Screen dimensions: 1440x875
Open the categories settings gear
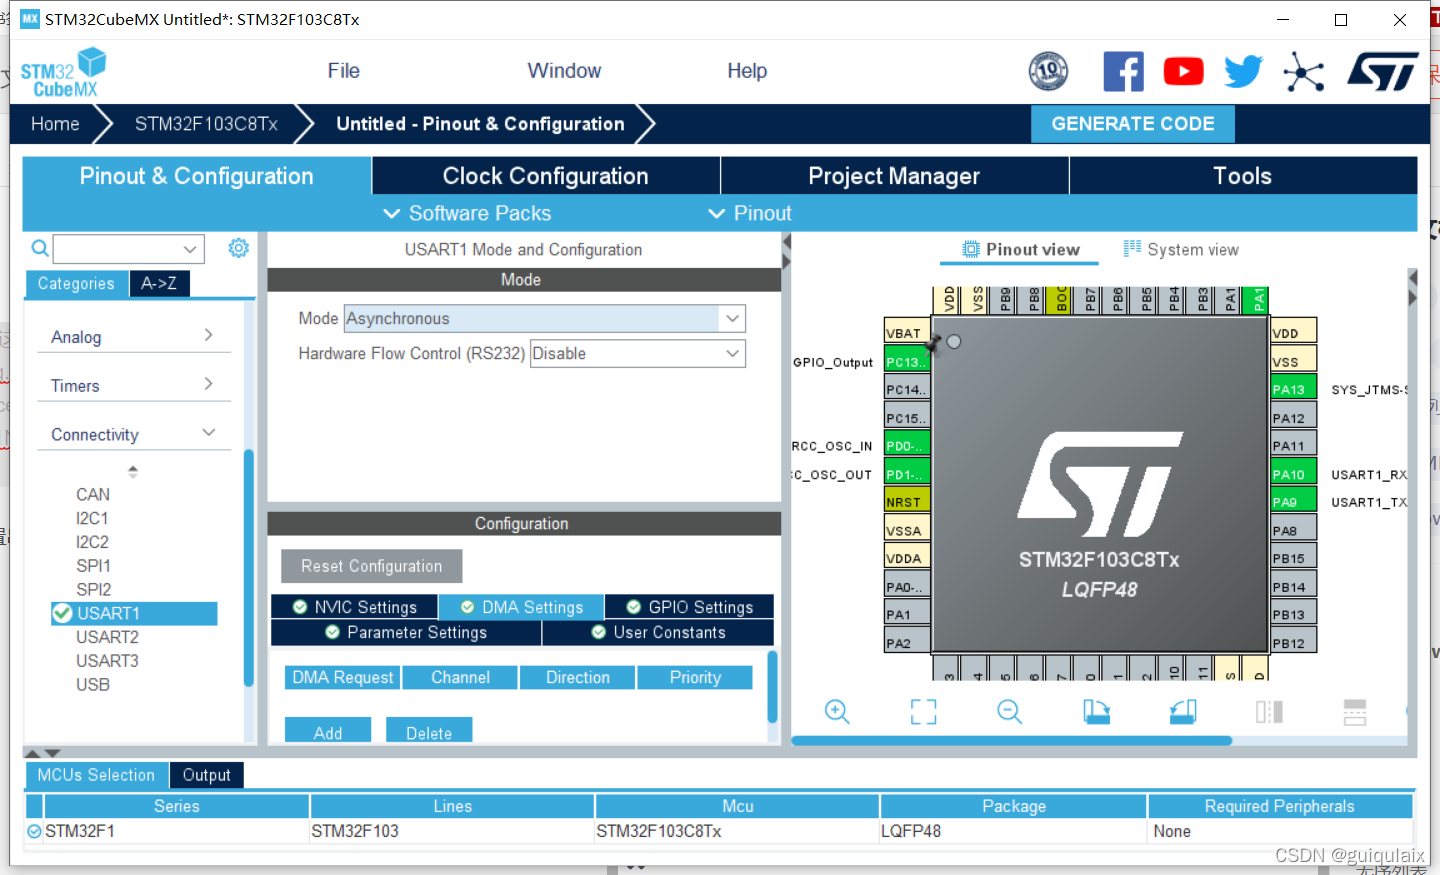(238, 248)
